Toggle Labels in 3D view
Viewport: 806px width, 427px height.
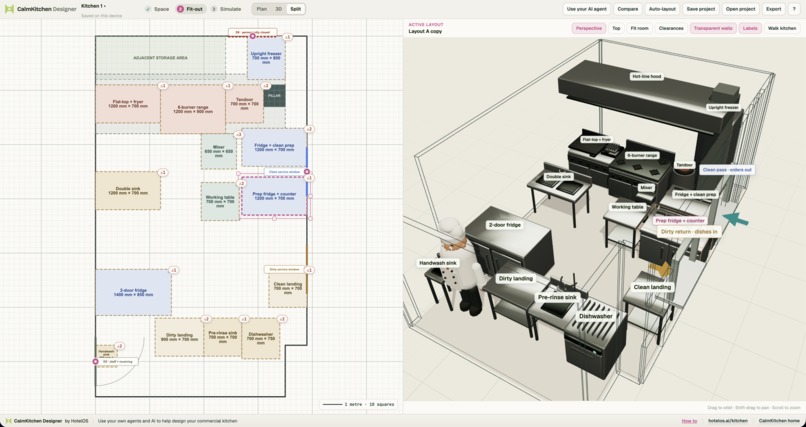pos(750,28)
